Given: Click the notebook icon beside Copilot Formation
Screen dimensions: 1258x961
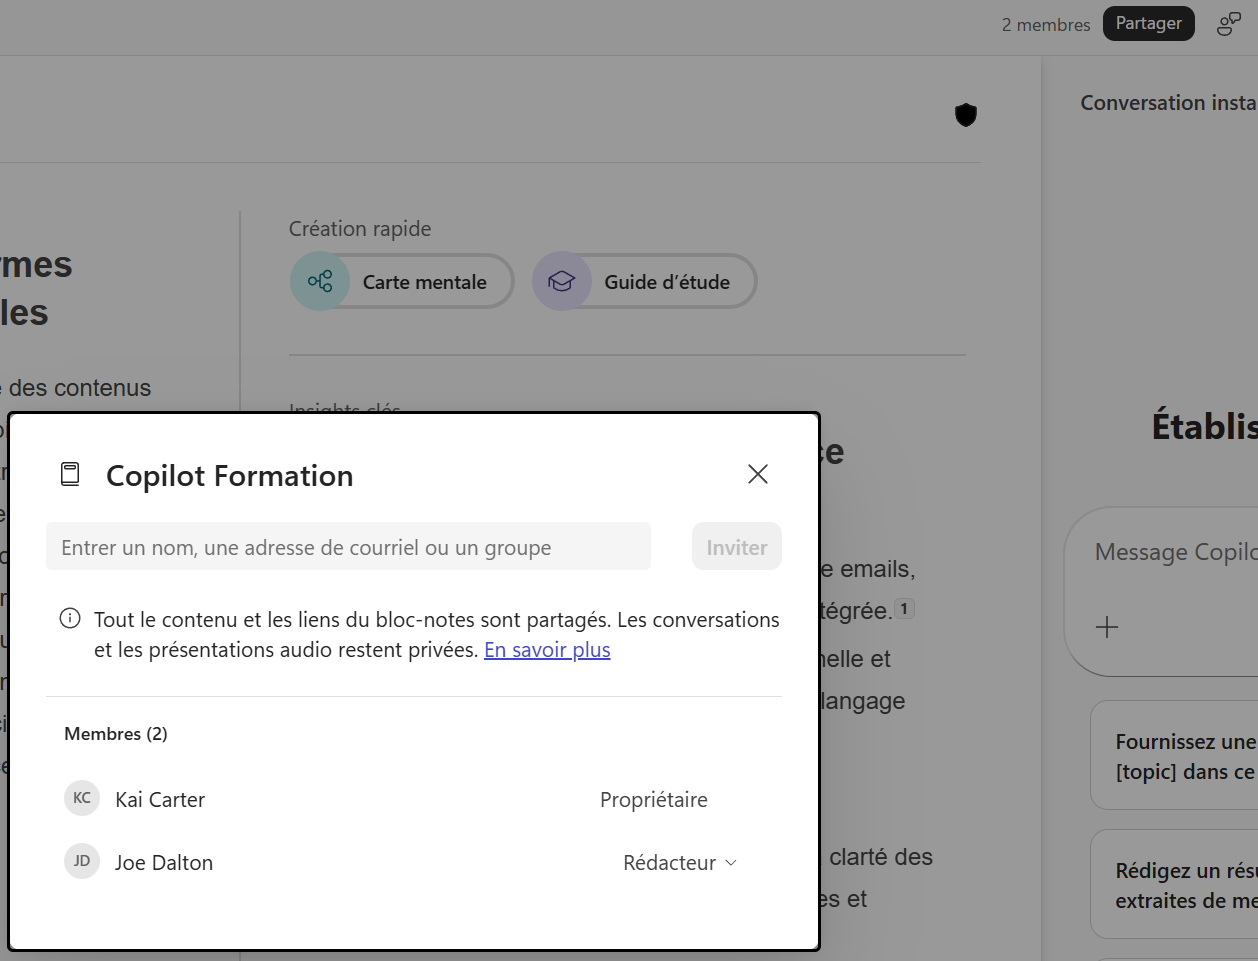Looking at the screenshot, I should pos(70,474).
